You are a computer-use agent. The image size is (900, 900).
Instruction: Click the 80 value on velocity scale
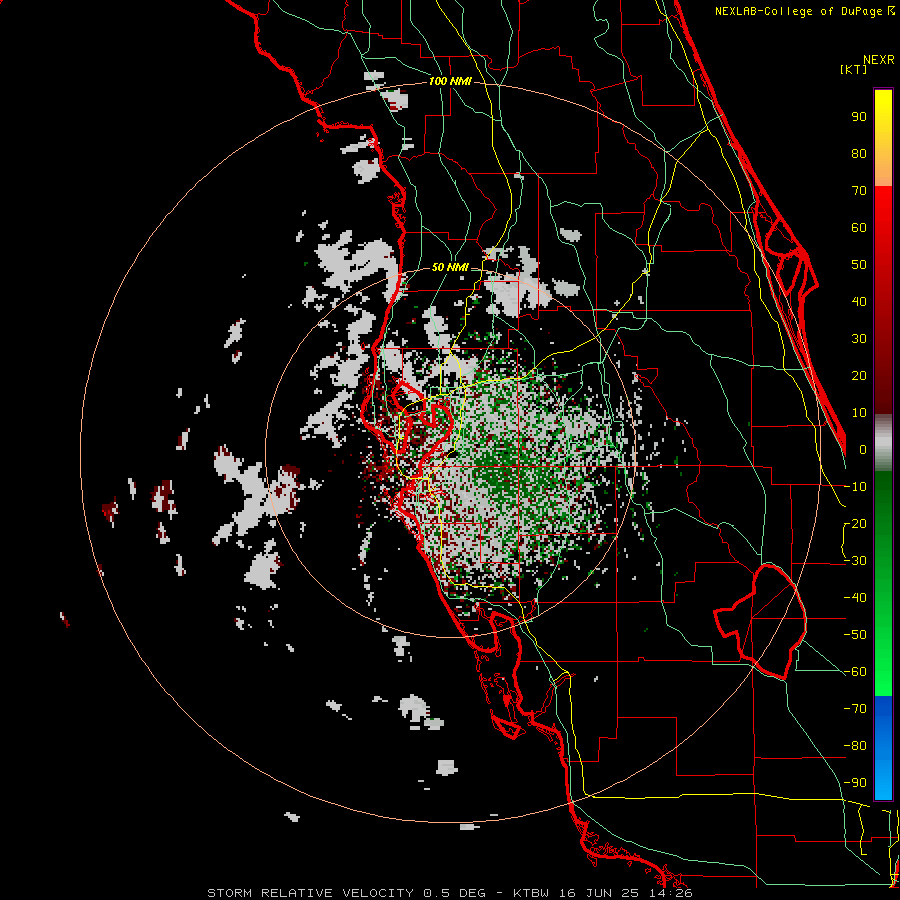pyautogui.click(x=859, y=154)
